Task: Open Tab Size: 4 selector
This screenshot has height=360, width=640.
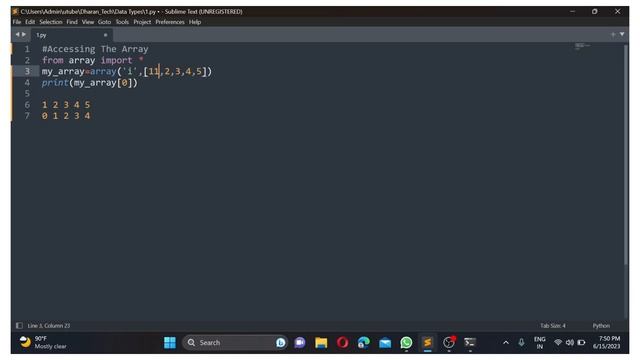Action: [553, 326]
